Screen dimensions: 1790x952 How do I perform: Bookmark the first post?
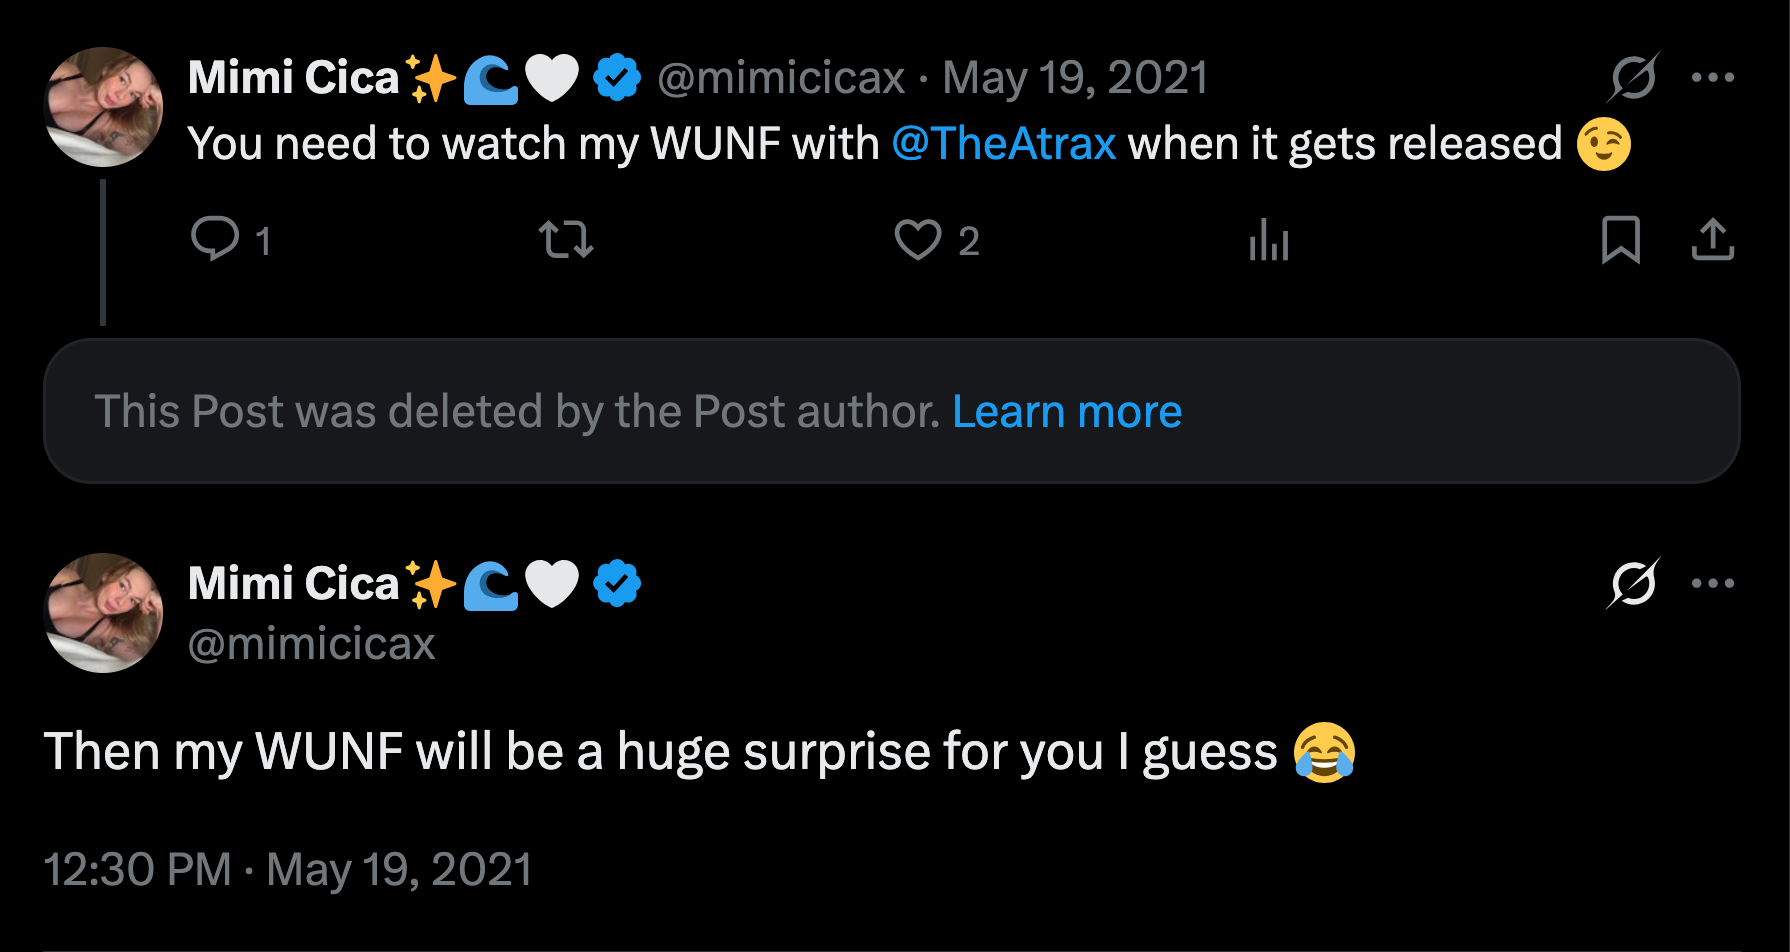pos(1620,240)
